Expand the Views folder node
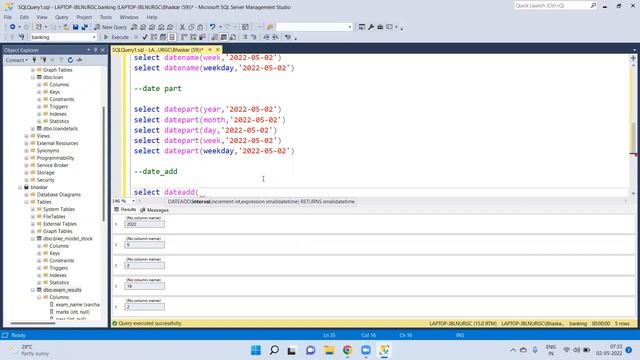Screen dimensions: 640x360 click(27, 136)
